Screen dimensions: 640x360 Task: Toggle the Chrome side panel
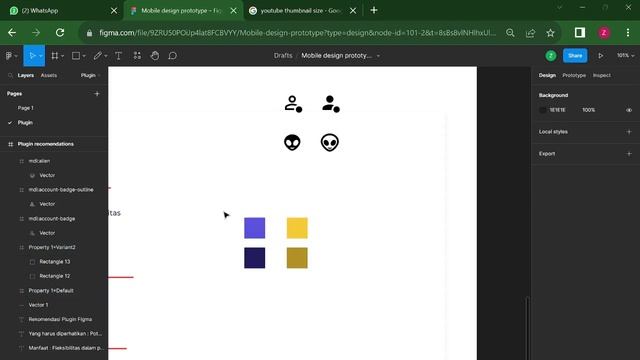pos(580,33)
